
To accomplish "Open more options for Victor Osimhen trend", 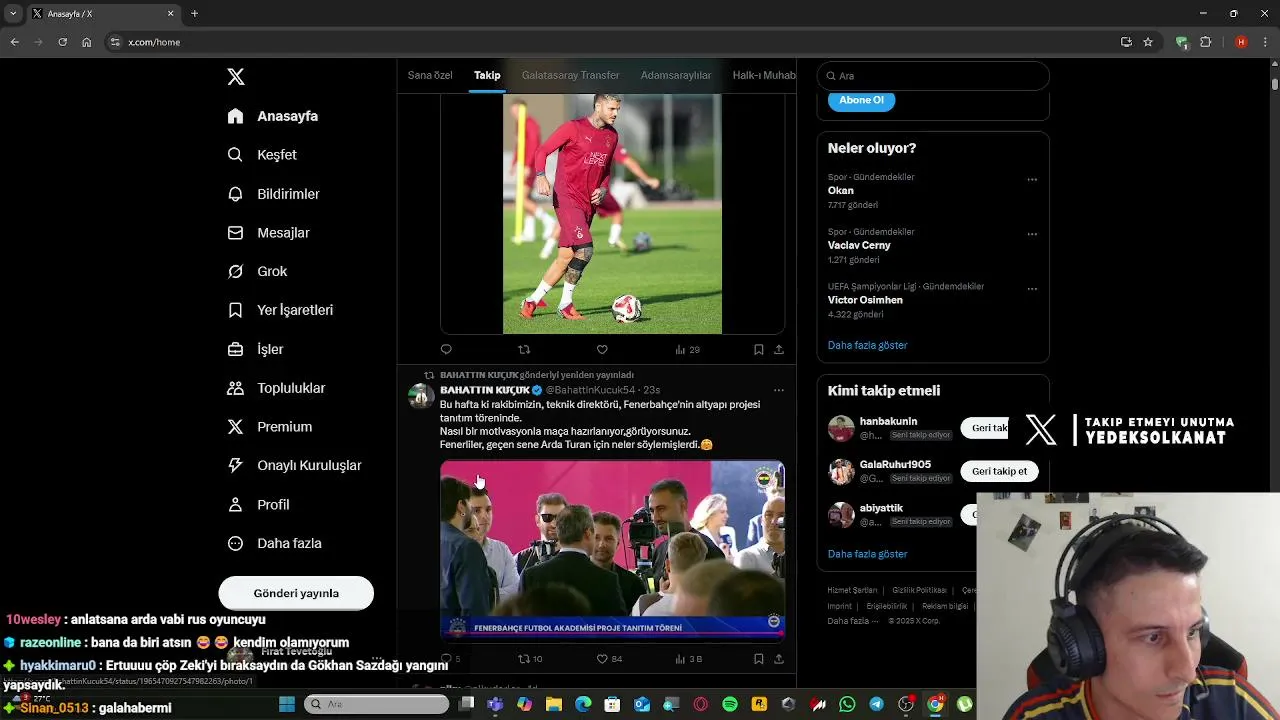I will (1032, 289).
